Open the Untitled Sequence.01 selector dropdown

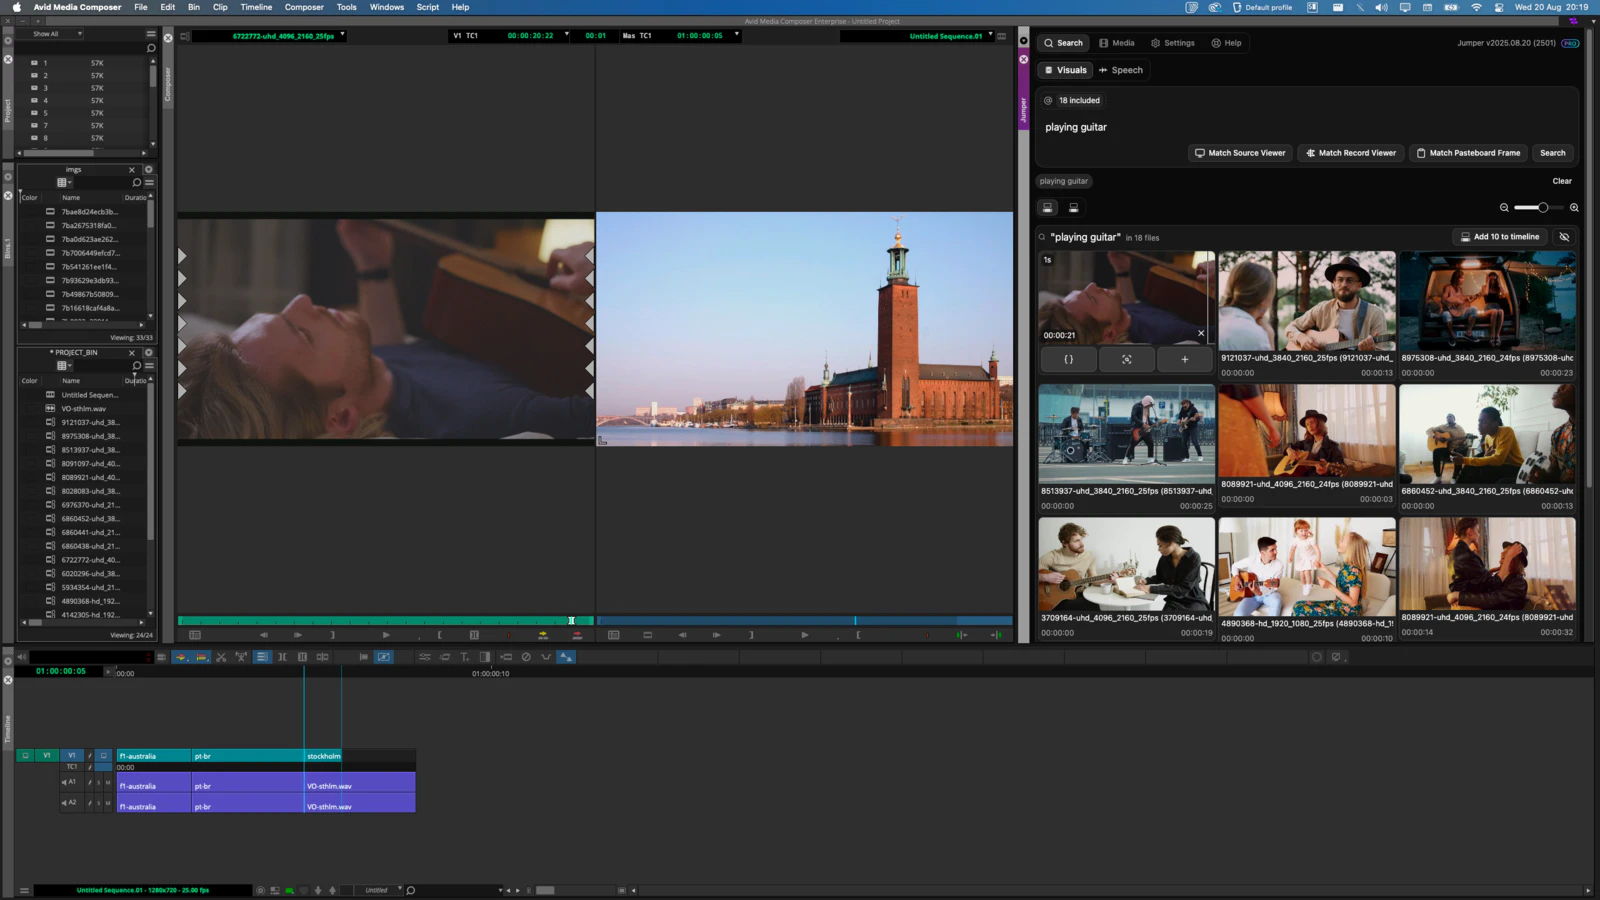point(990,34)
